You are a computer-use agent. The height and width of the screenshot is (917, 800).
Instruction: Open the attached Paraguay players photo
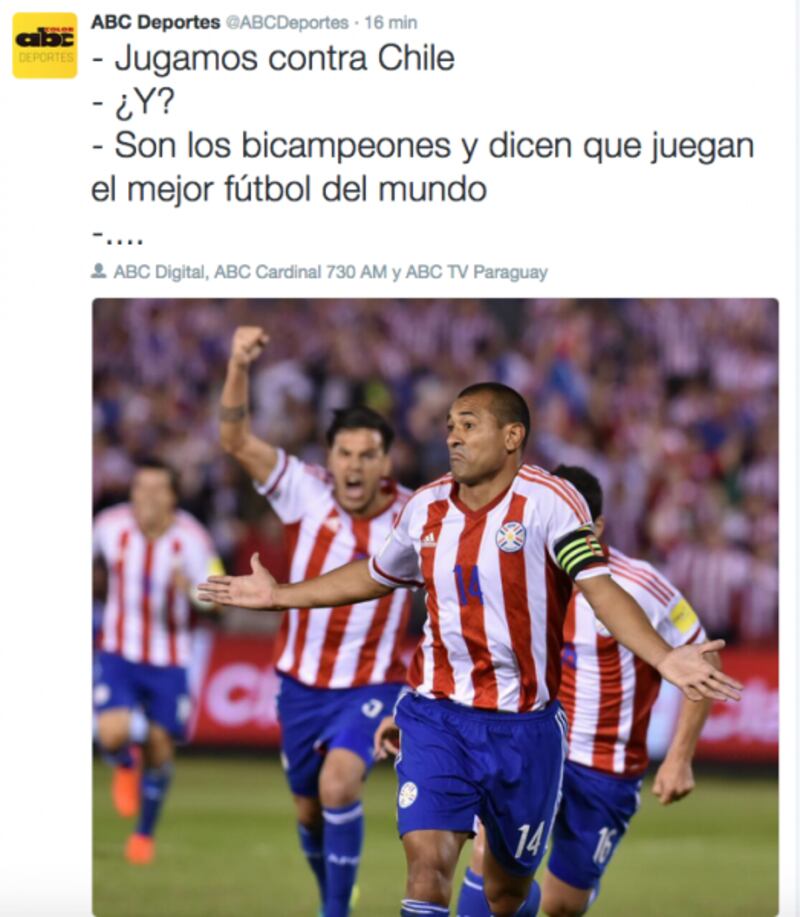click(435, 606)
